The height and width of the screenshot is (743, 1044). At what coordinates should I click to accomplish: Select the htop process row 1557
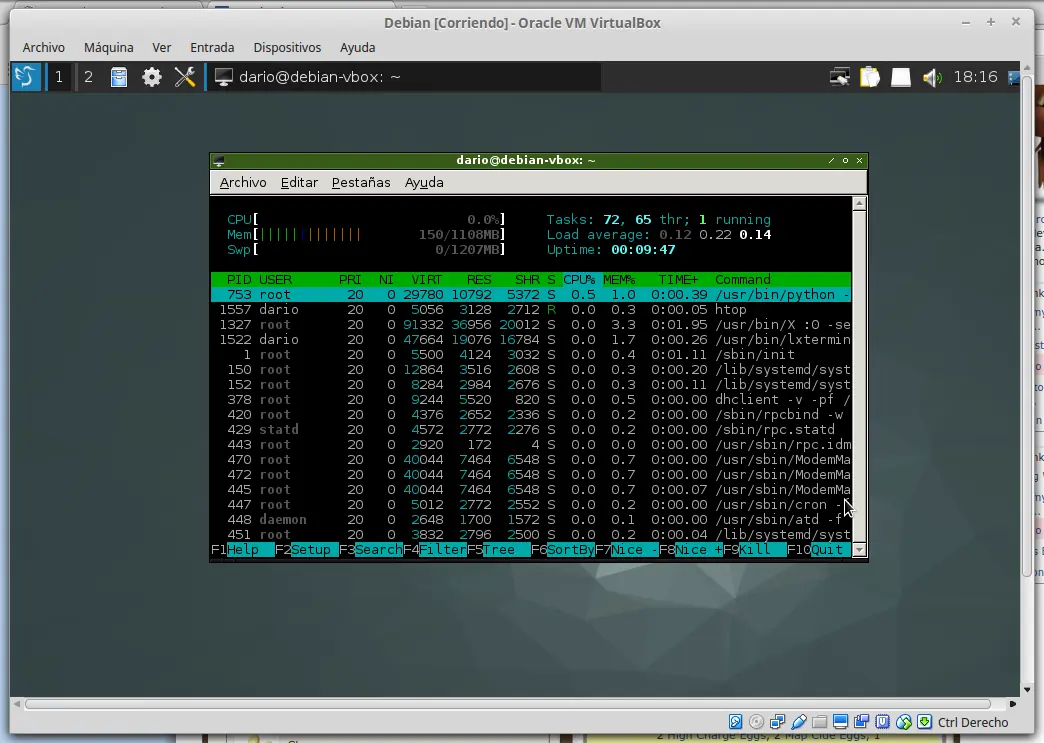(531, 310)
